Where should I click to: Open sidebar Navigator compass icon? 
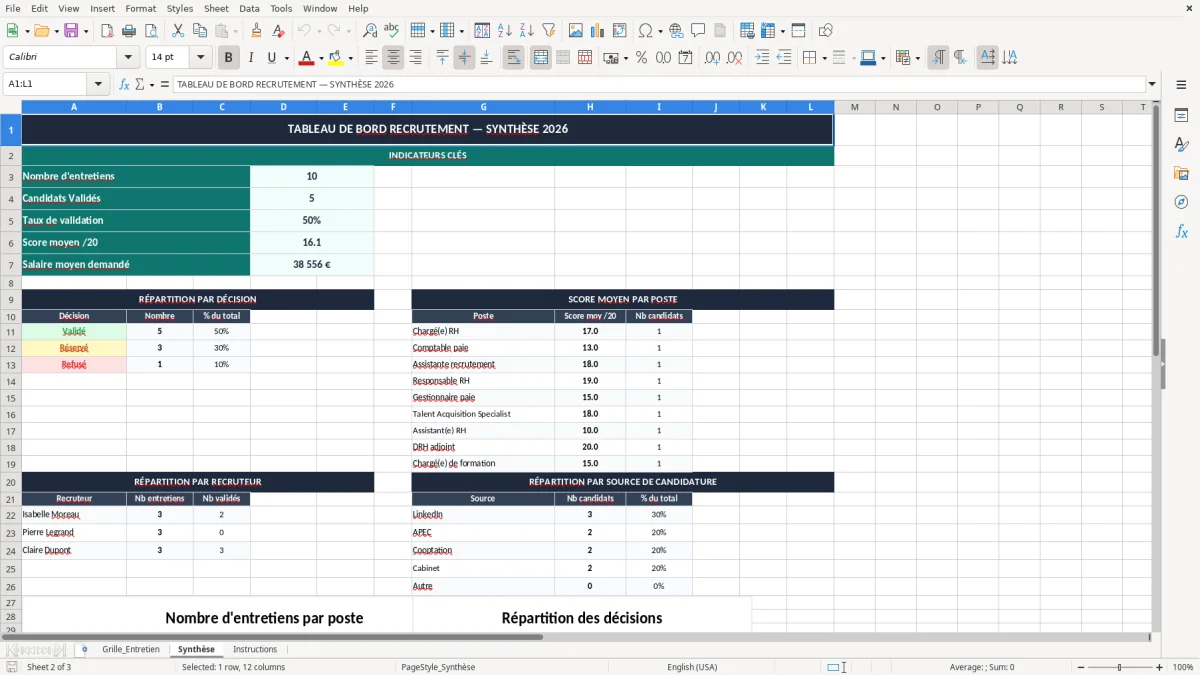(1181, 202)
